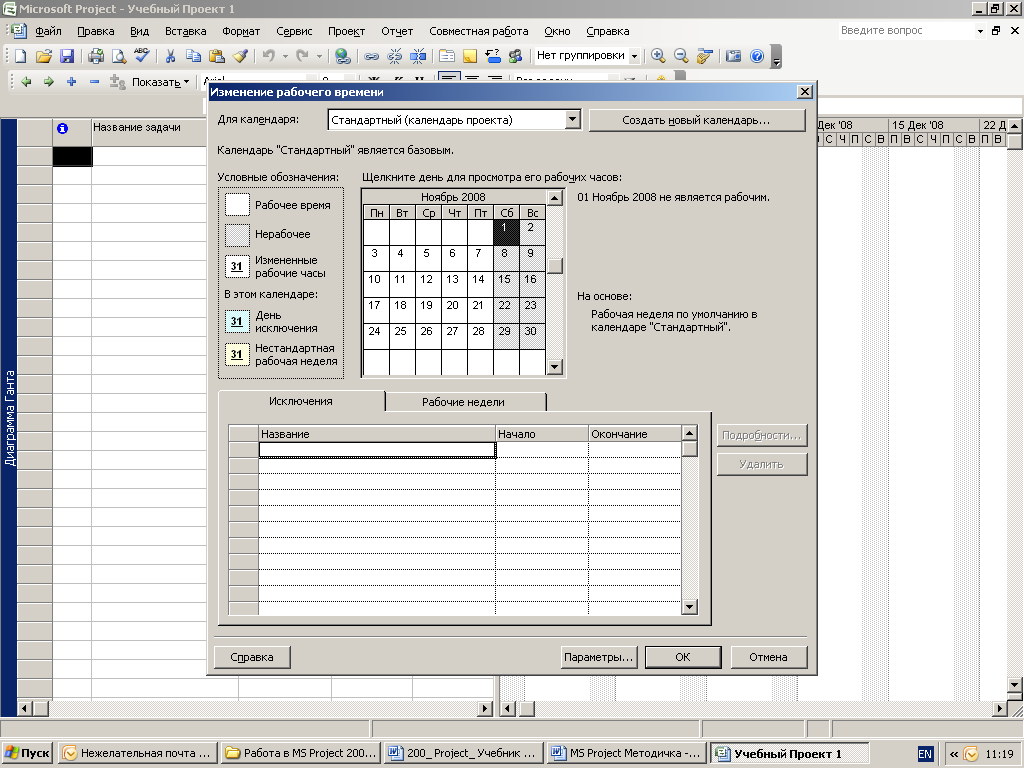1024x768 pixels.
Task: Open the Нет группировки grouping dropdown
Action: point(633,56)
